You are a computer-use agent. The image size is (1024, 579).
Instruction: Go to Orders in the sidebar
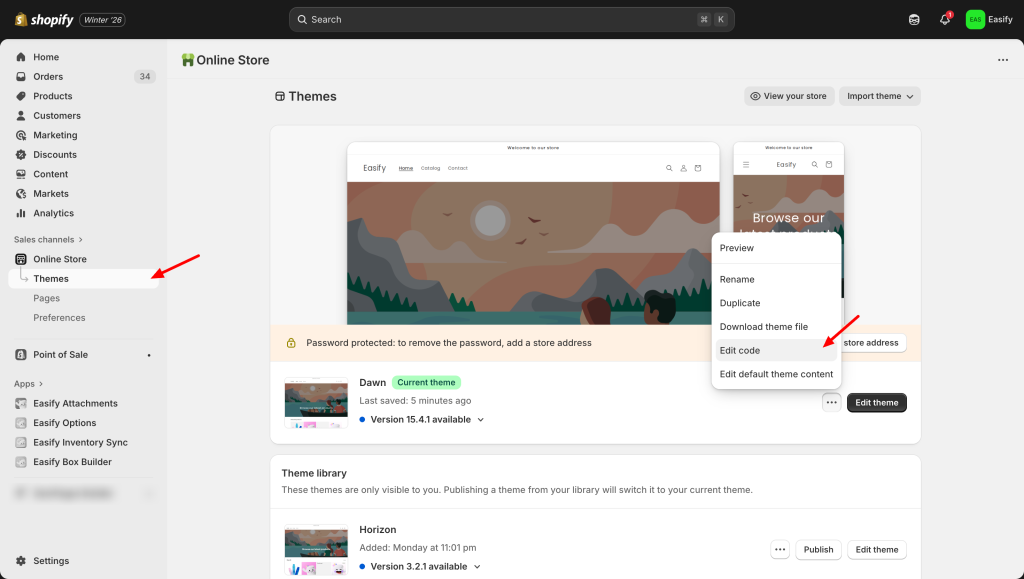point(48,77)
